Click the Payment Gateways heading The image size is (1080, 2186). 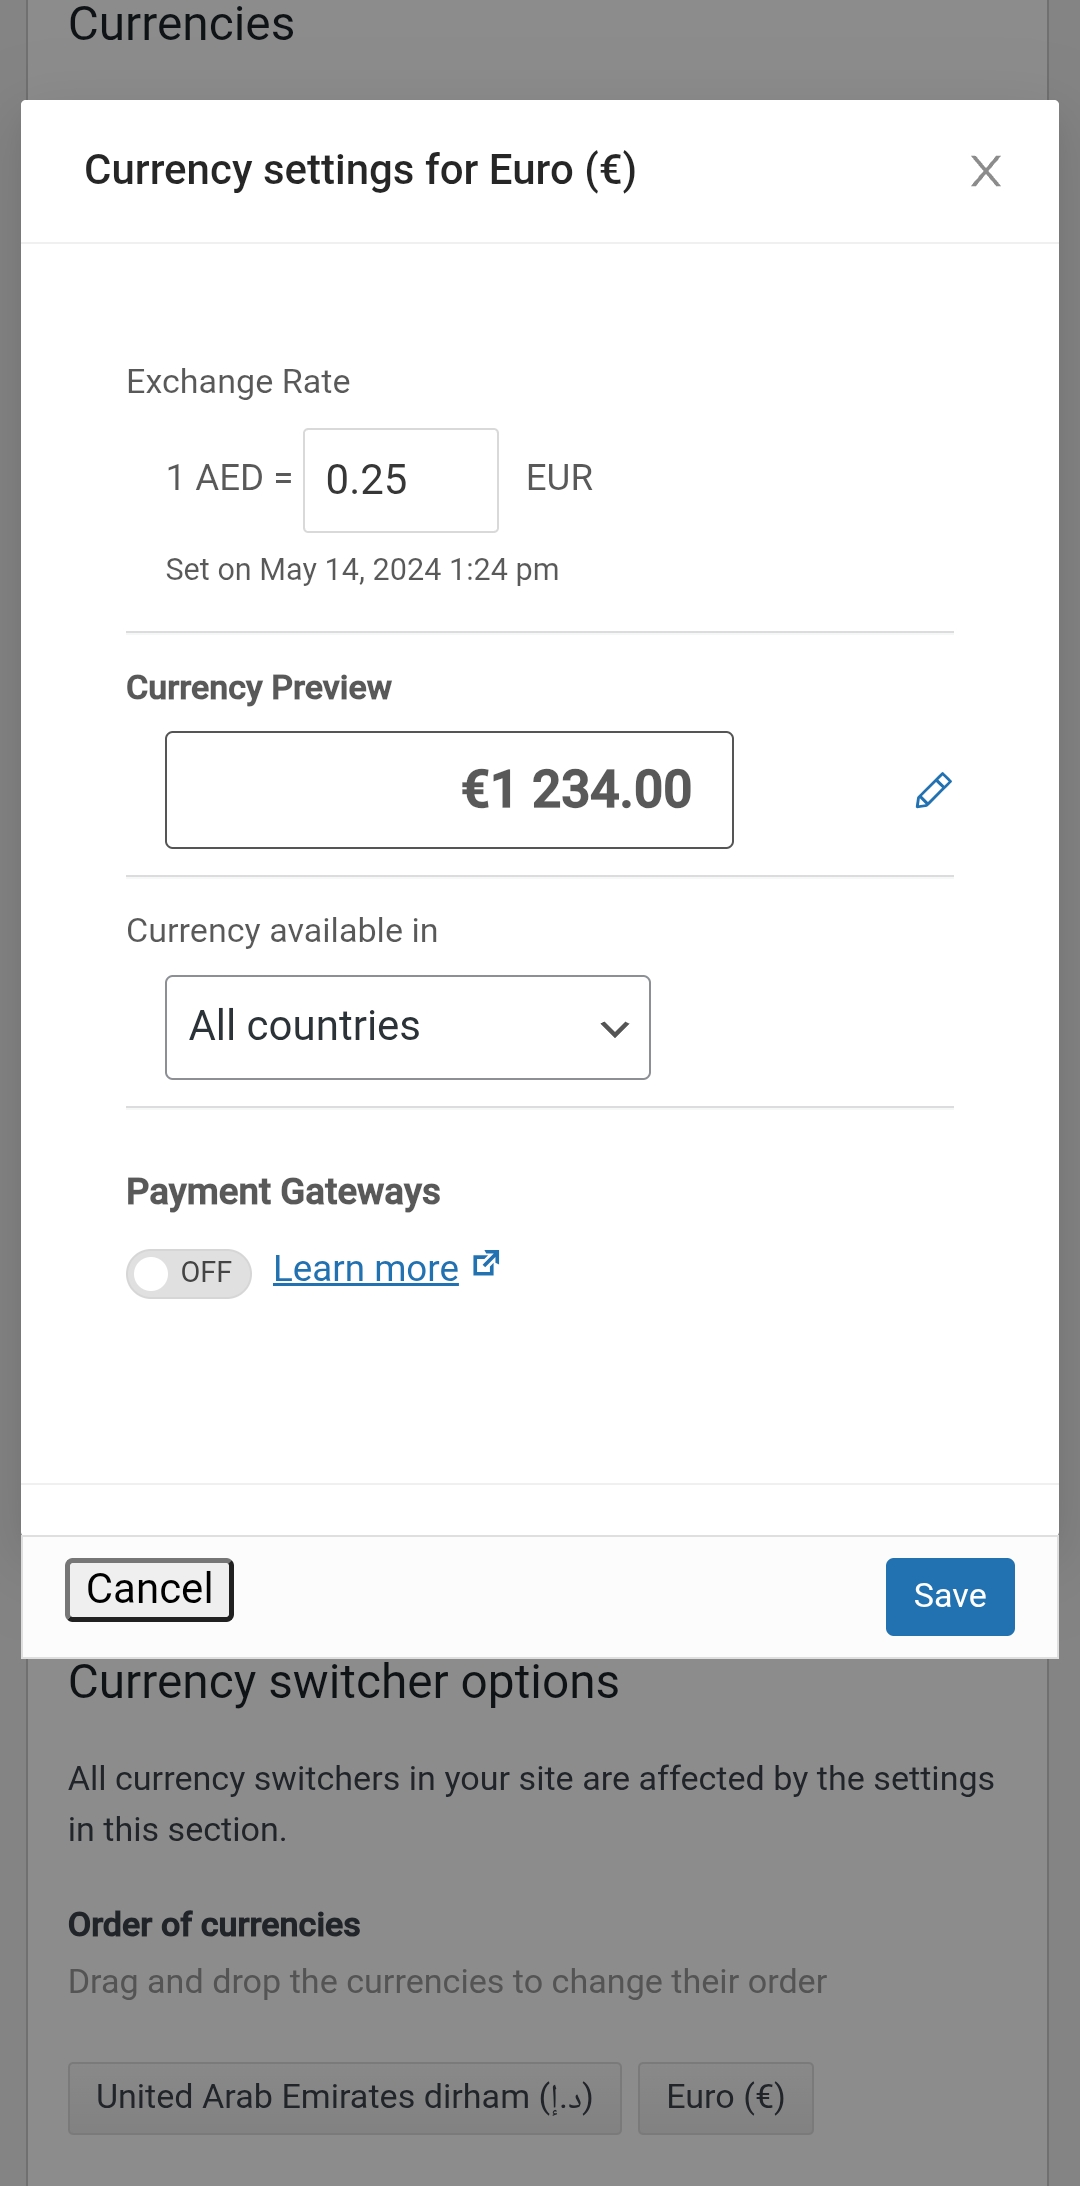[283, 1192]
